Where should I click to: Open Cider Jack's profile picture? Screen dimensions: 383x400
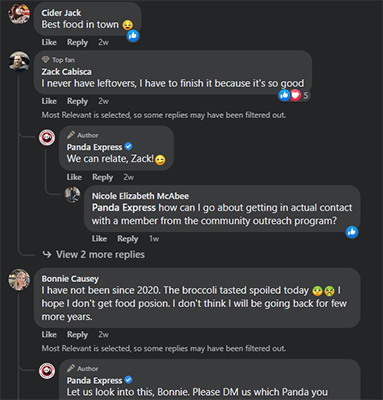pos(19,14)
